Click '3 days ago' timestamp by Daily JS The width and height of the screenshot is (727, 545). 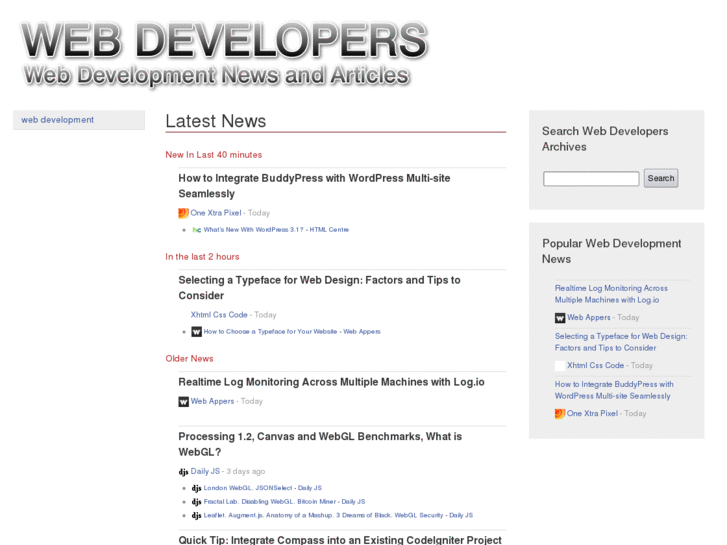coord(246,471)
